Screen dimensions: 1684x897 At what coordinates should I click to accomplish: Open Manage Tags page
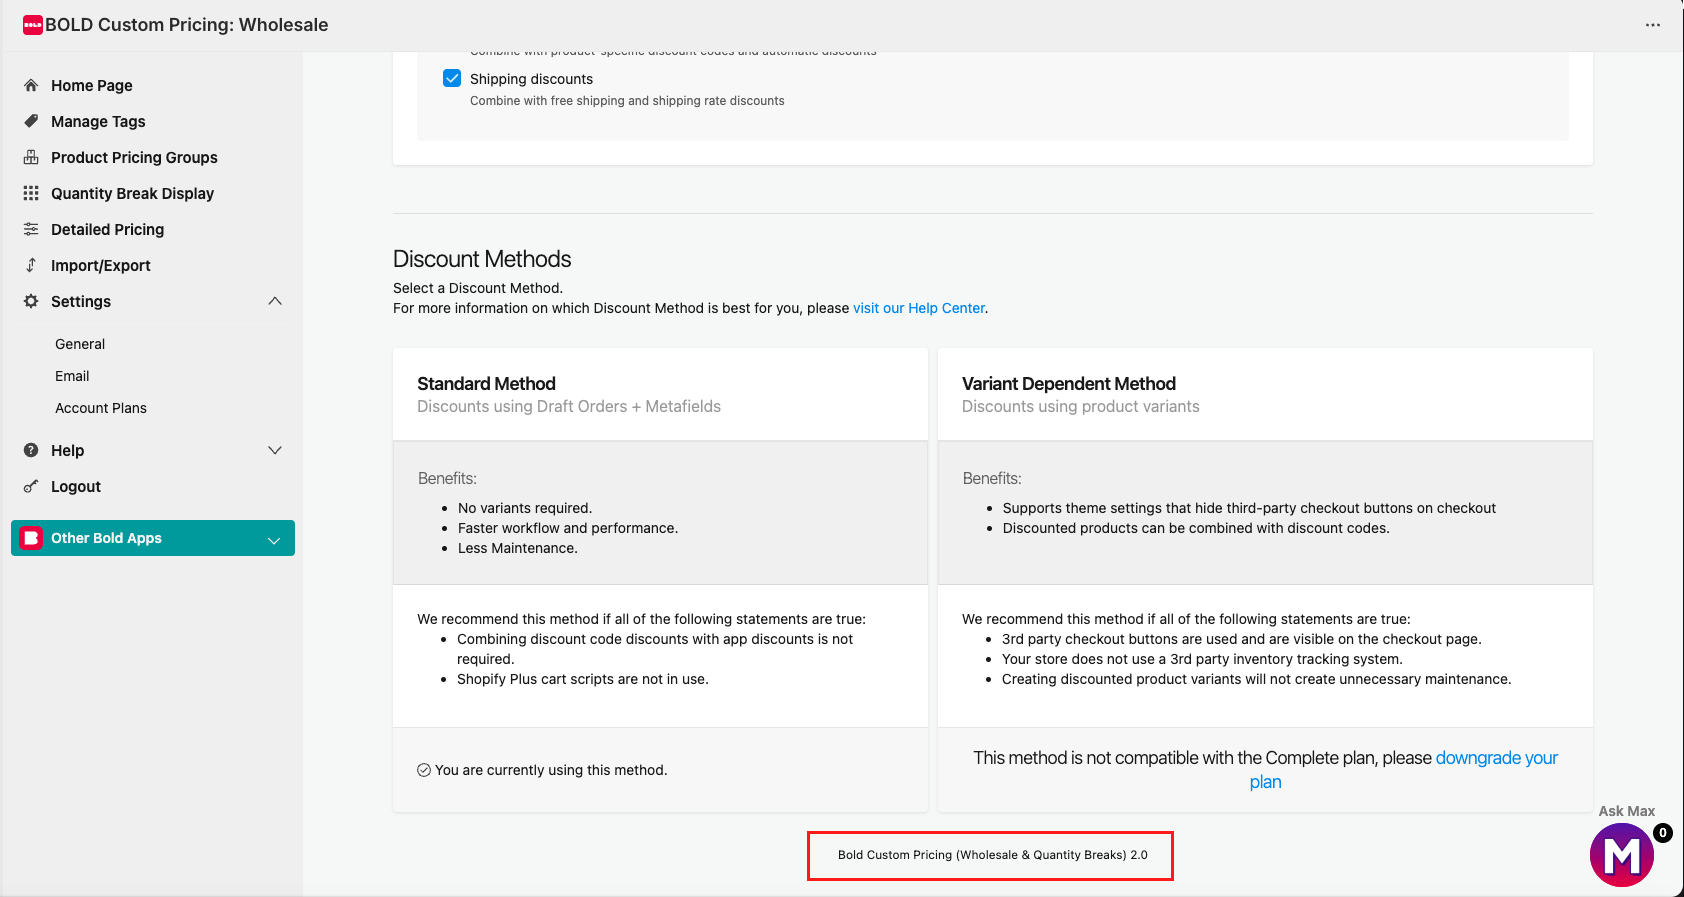(98, 121)
